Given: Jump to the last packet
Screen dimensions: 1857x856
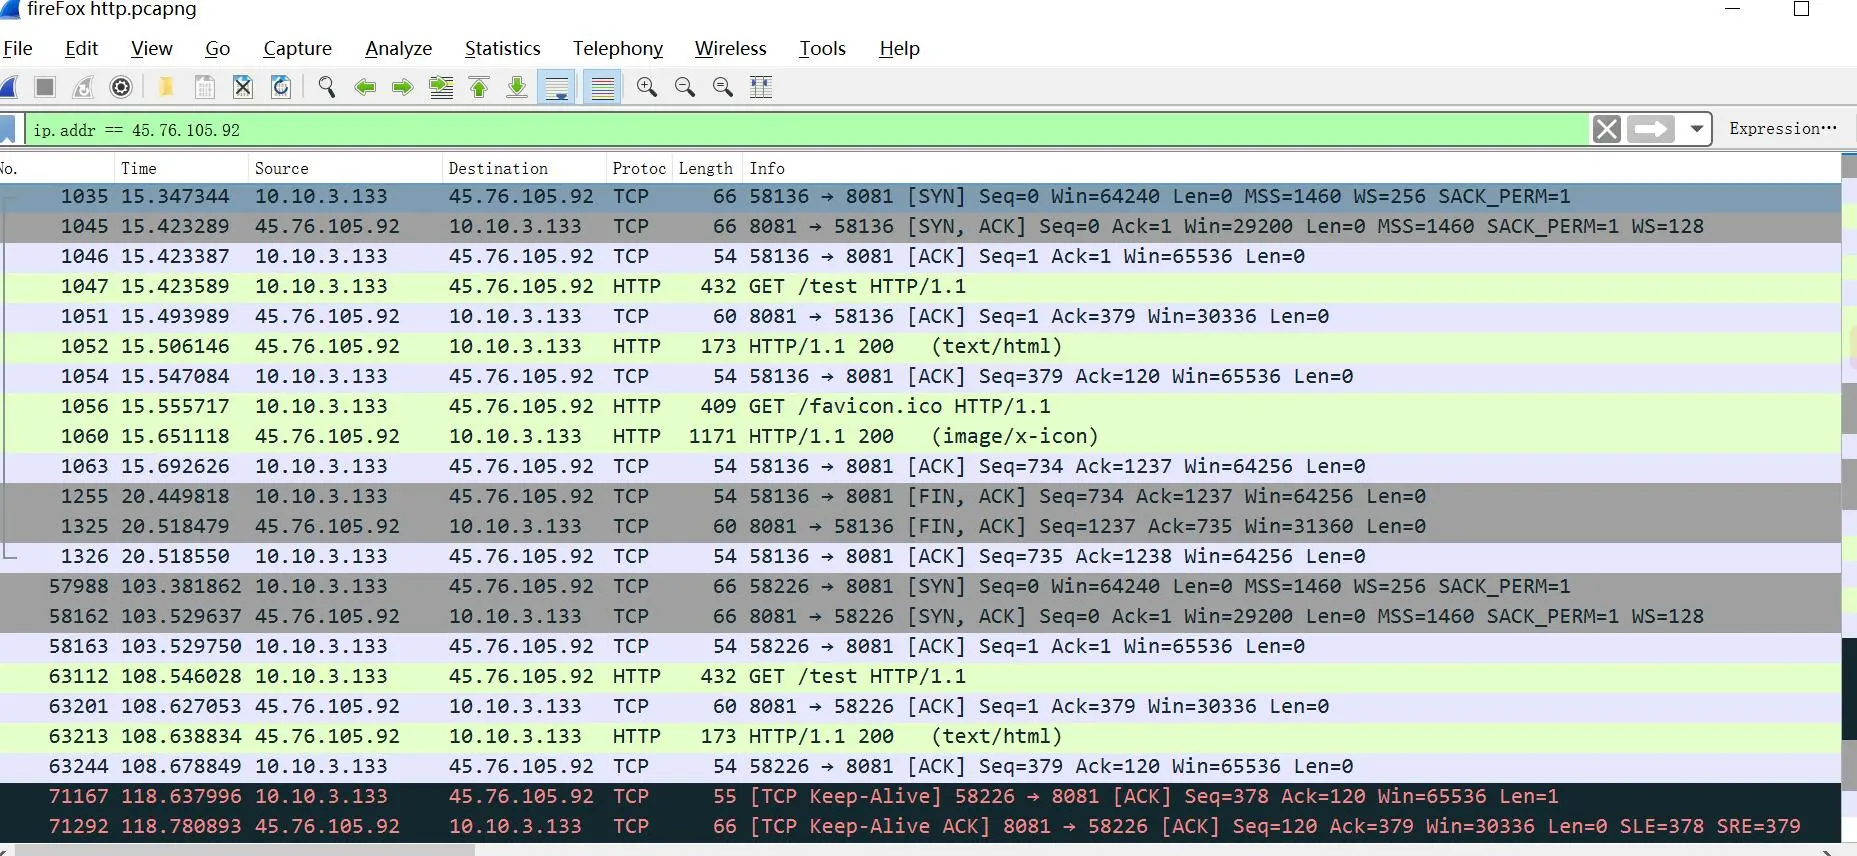Looking at the screenshot, I should click(517, 87).
